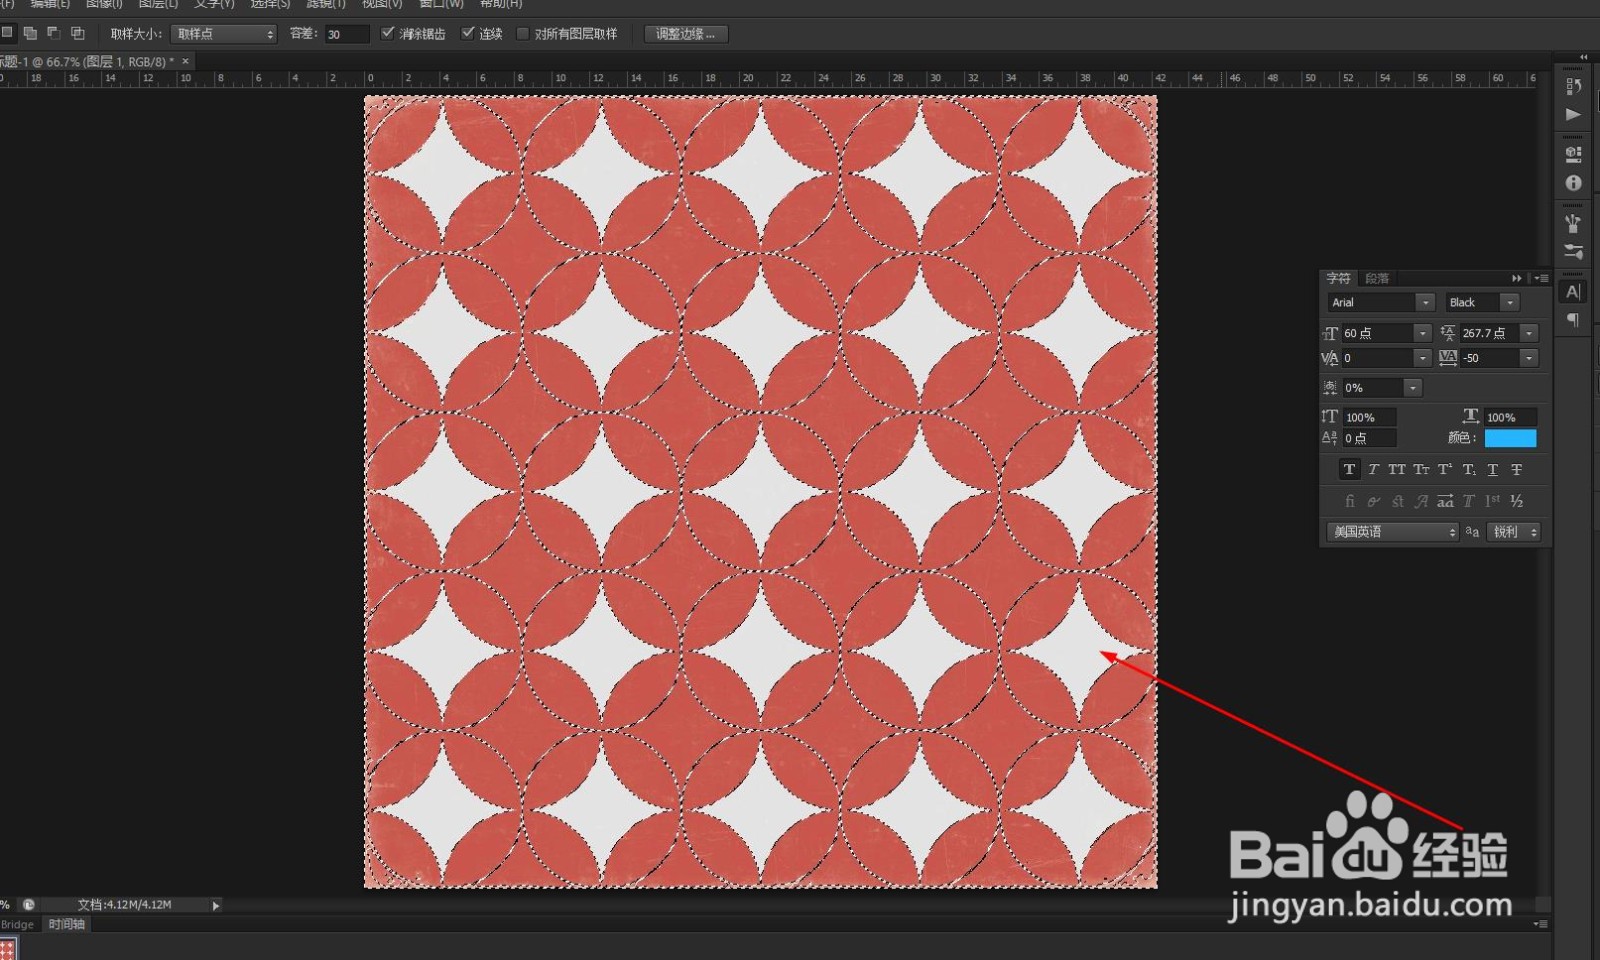Apply small caps (Tт) text style
Viewport: 1600px width, 960px height.
[x=1421, y=469]
